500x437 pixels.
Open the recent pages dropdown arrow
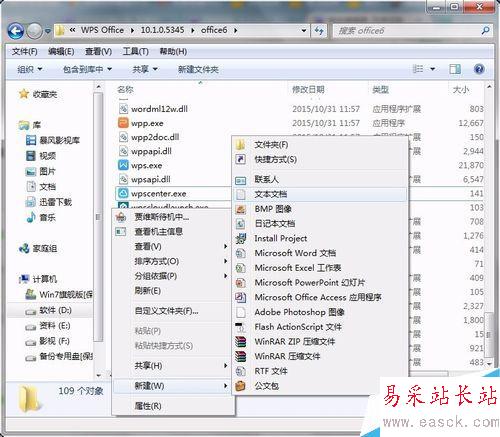point(48,31)
